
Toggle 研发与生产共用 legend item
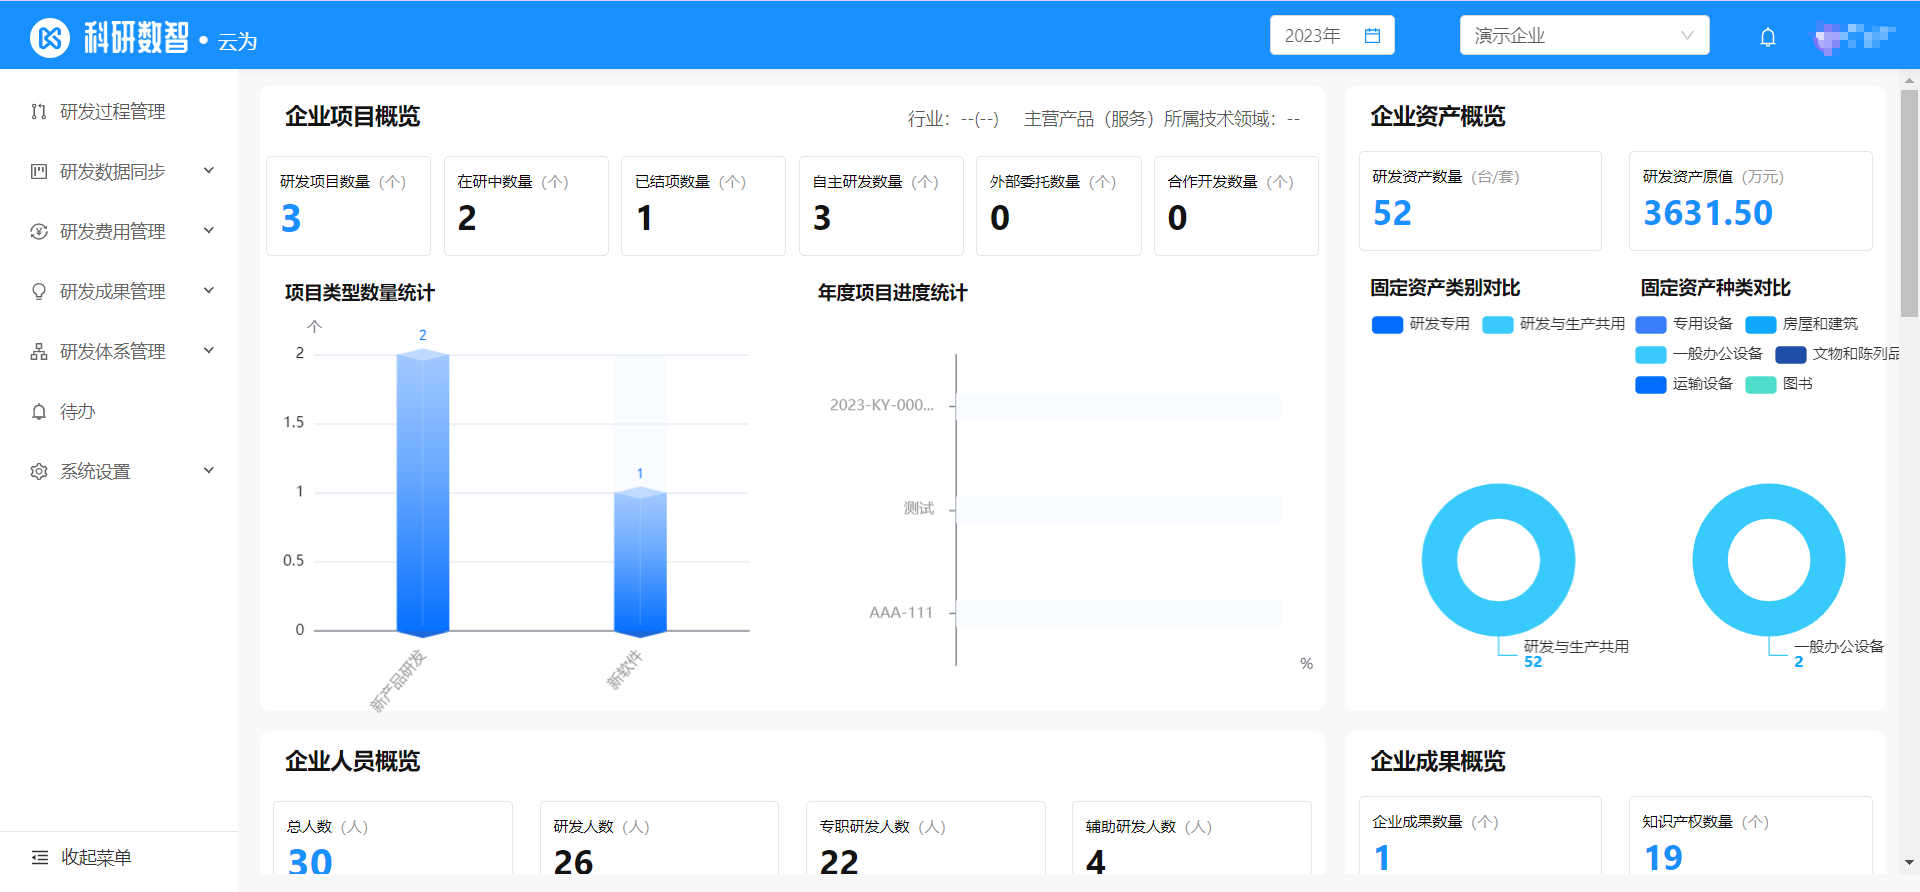1554,324
